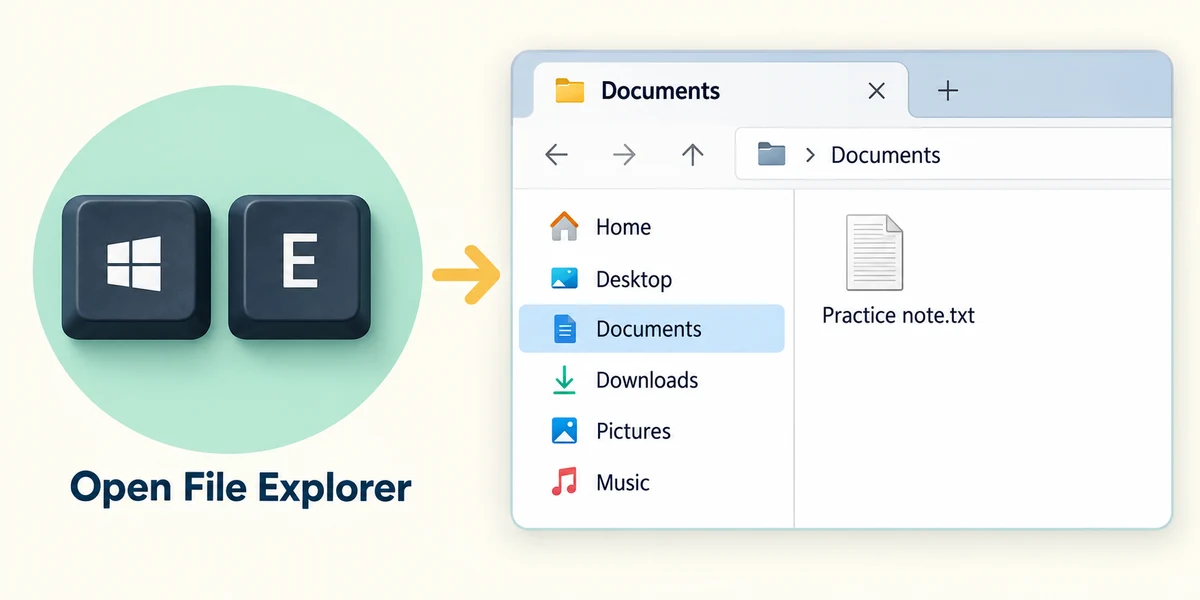Open a new tab with the plus button
Screen dimensions: 1200x600
[x=948, y=91]
